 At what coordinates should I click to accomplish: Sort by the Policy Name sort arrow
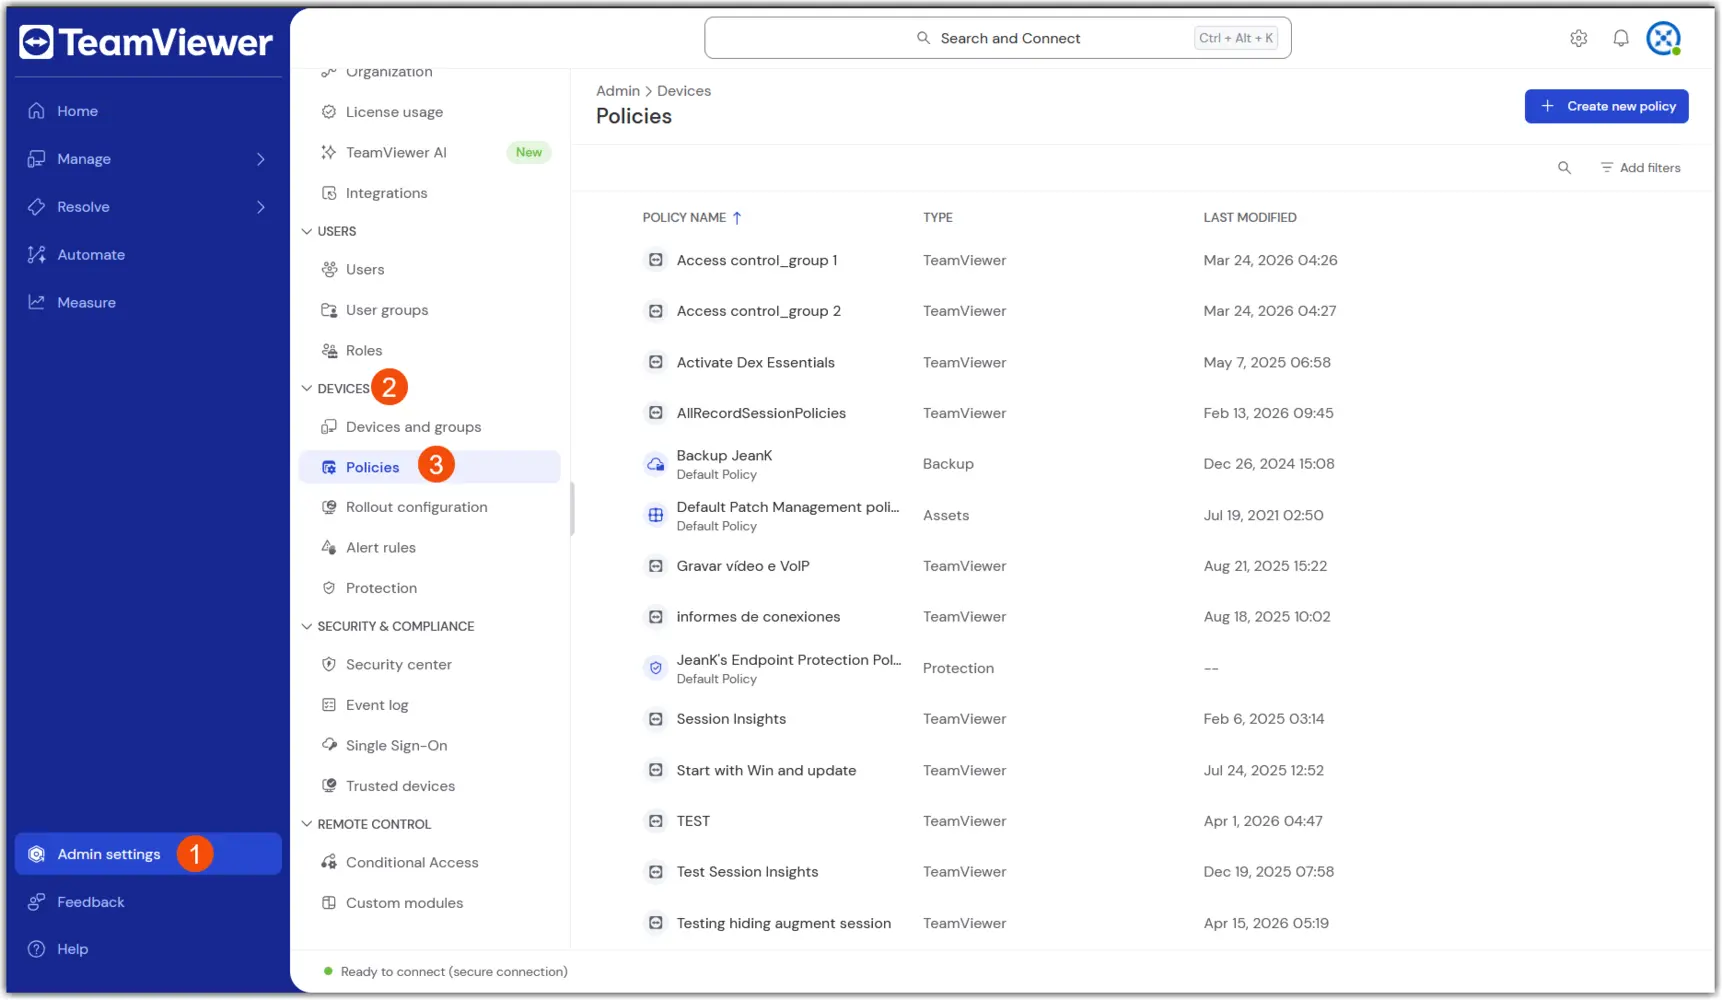point(737,218)
